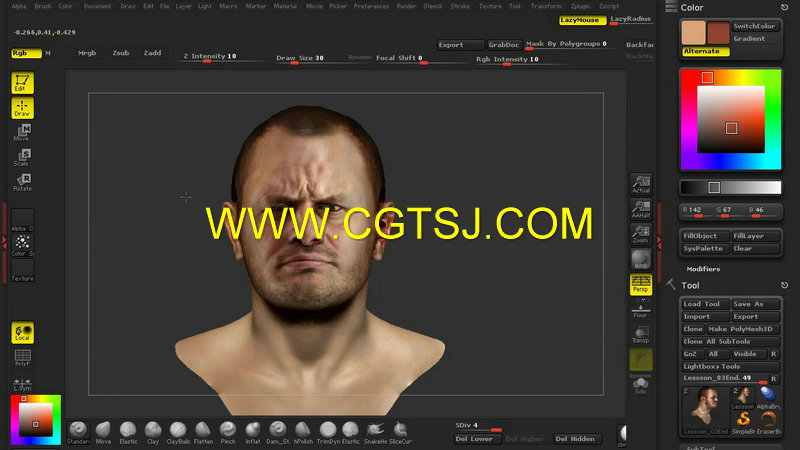Toggle LazyMouse on or off

pos(582,20)
